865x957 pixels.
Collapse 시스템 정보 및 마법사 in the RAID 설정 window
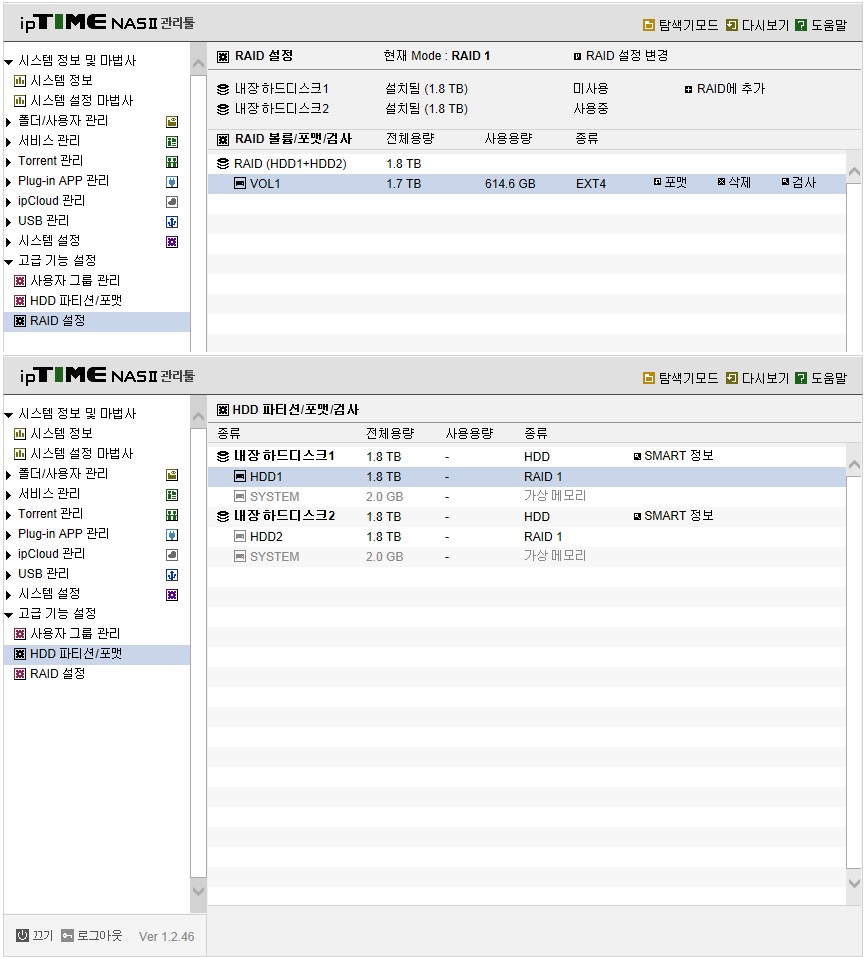pyautogui.click(x=9, y=61)
